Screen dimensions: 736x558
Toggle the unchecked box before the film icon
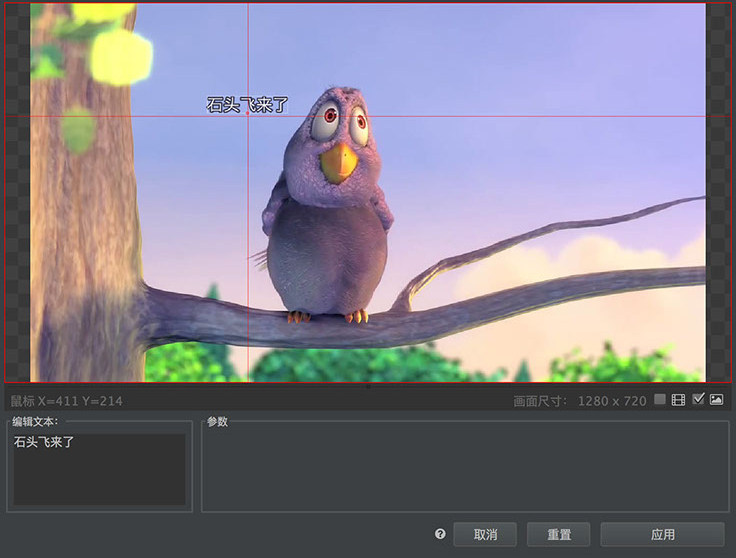[x=660, y=399]
